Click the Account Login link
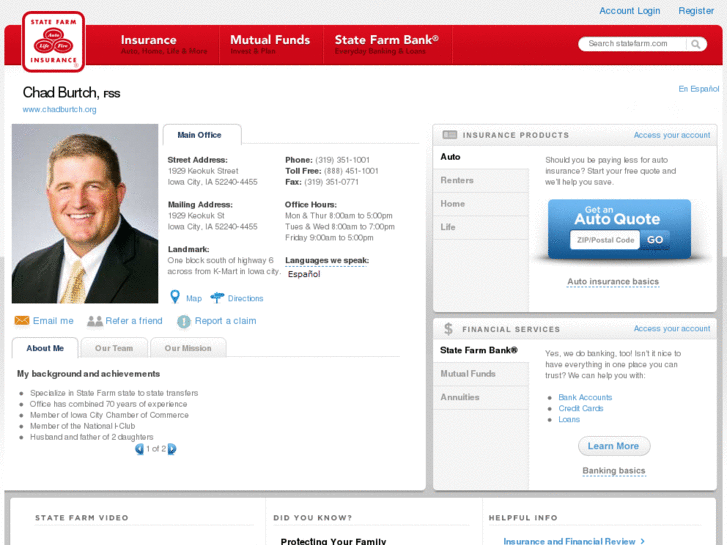 click(630, 11)
